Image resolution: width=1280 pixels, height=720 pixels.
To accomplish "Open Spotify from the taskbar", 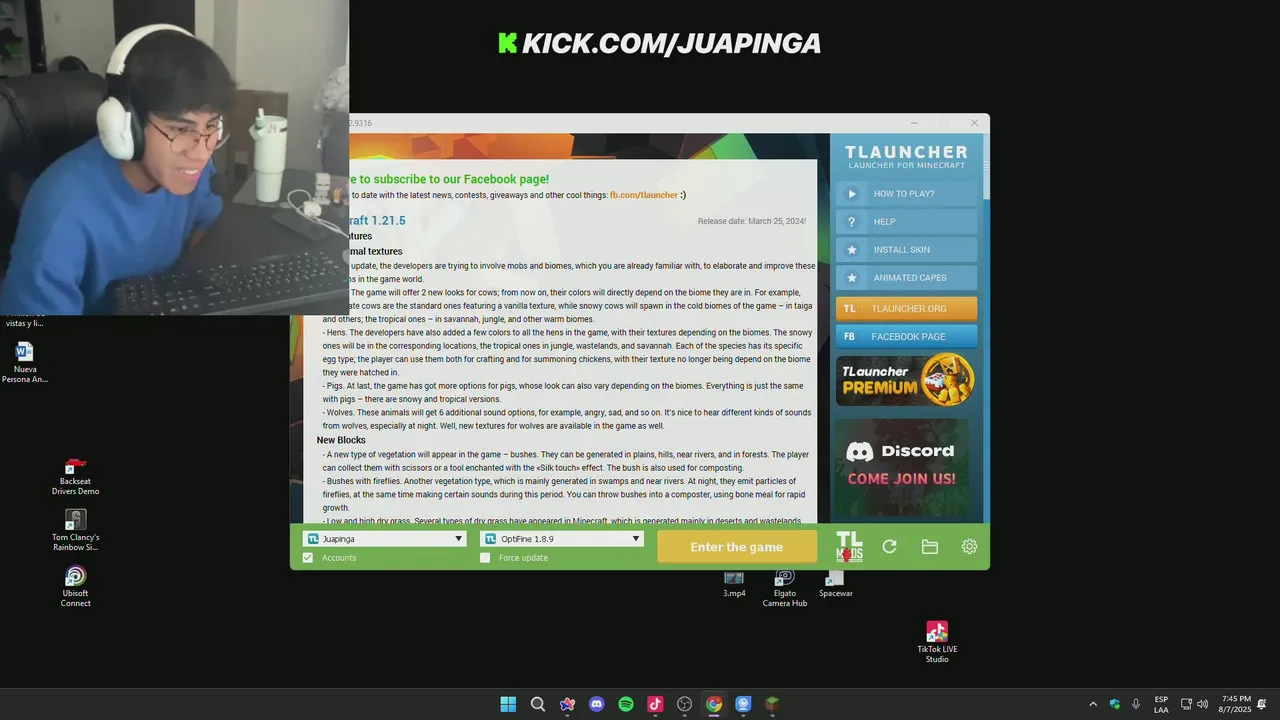I will pyautogui.click(x=626, y=704).
